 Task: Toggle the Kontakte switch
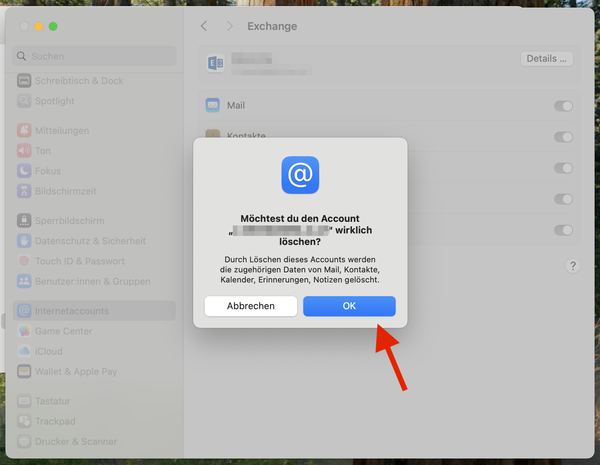coord(563,137)
